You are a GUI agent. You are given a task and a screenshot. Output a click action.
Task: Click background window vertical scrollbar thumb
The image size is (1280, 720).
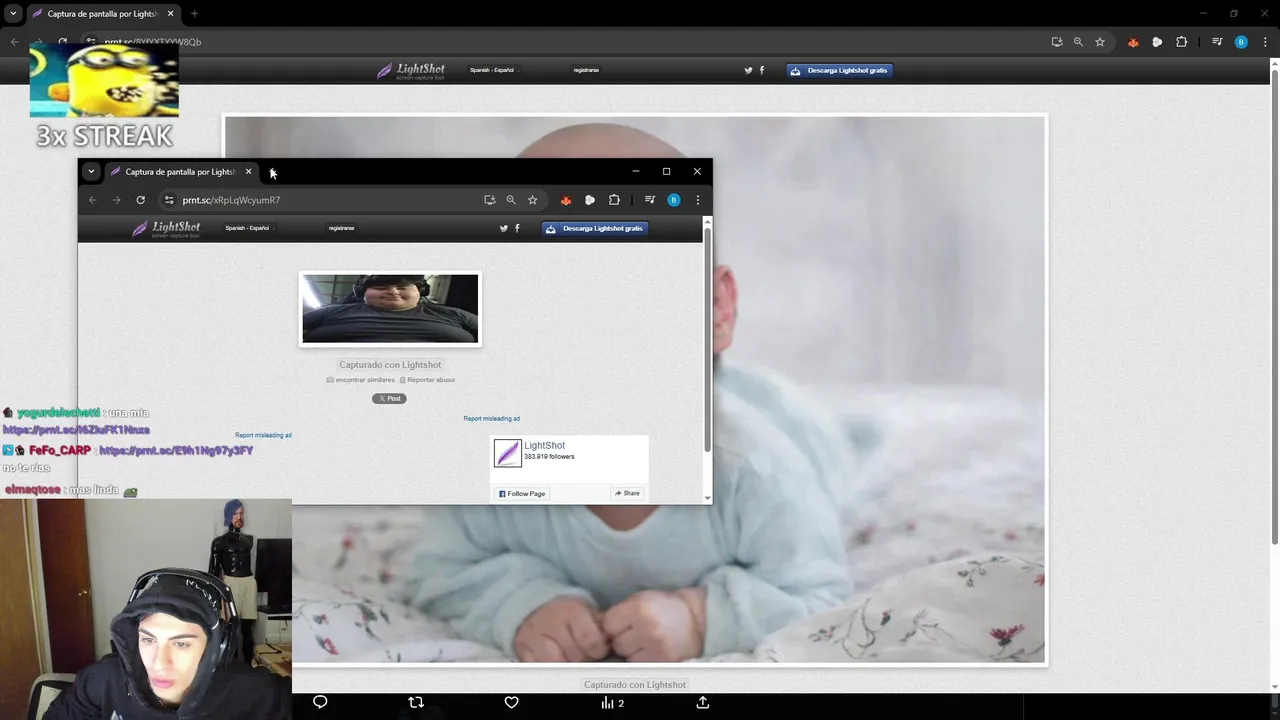coord(1274,307)
